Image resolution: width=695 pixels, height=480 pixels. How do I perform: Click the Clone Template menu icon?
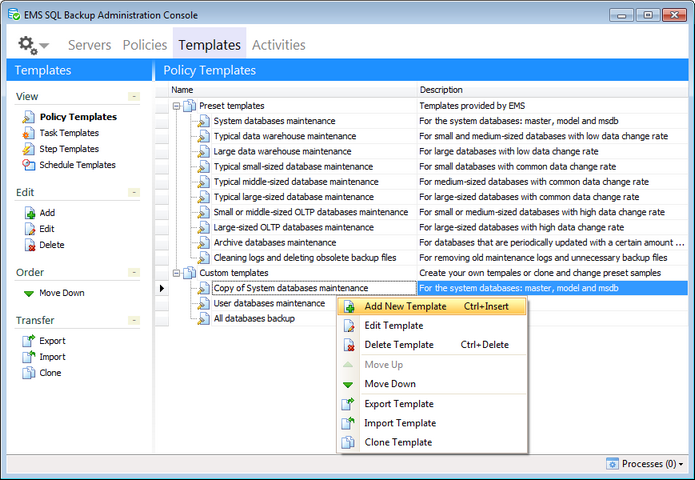pyautogui.click(x=348, y=442)
